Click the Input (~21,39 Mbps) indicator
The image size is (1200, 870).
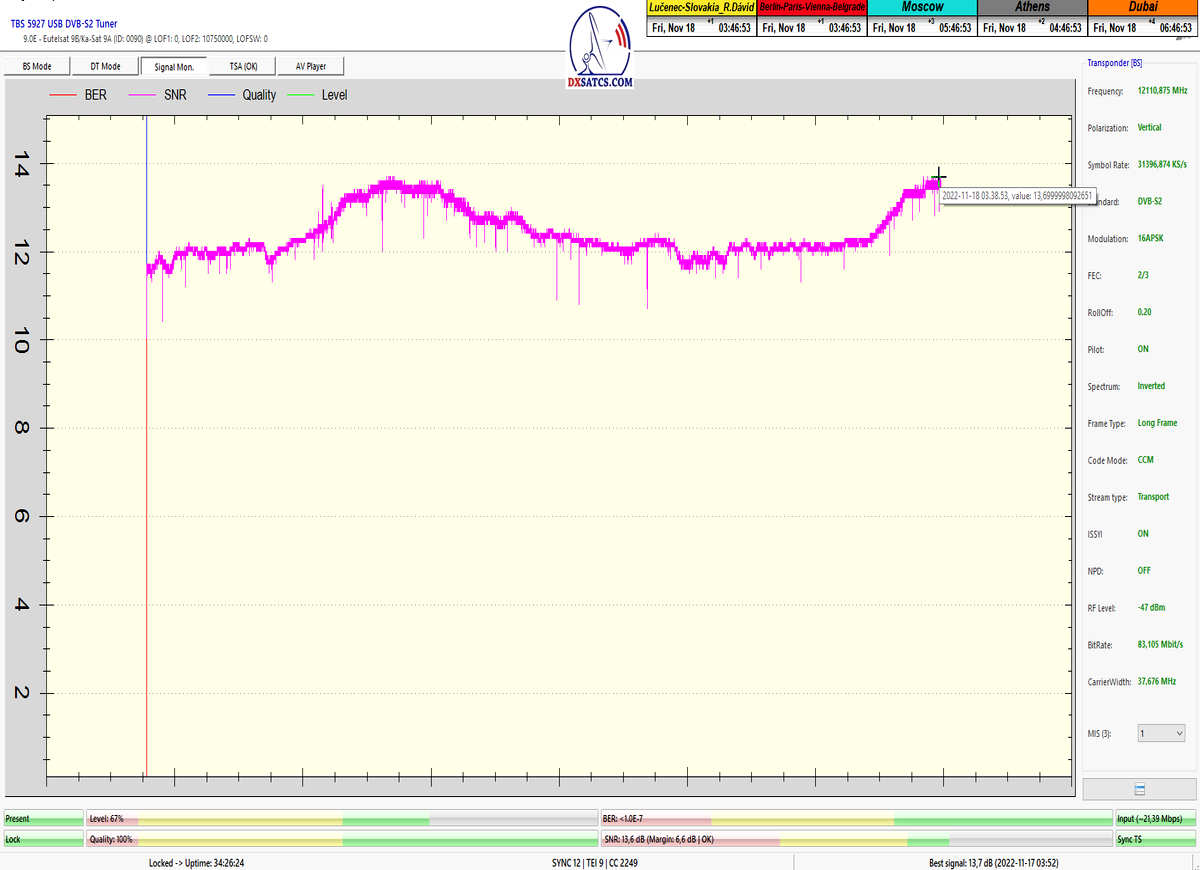click(x=1155, y=819)
